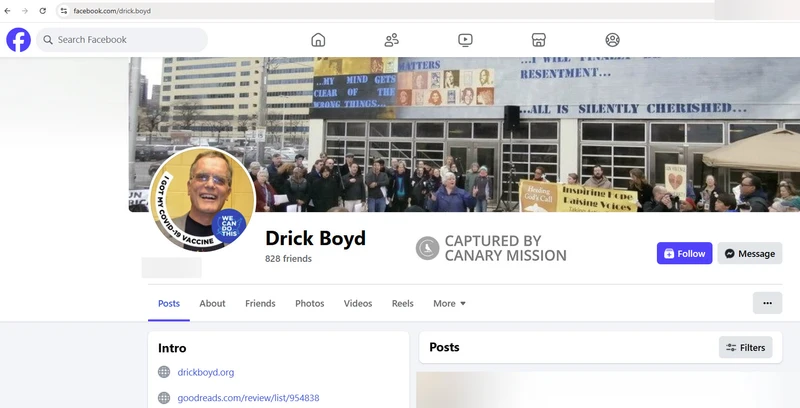The image size is (800, 408).
Task: Switch to the About tab
Action: point(212,303)
